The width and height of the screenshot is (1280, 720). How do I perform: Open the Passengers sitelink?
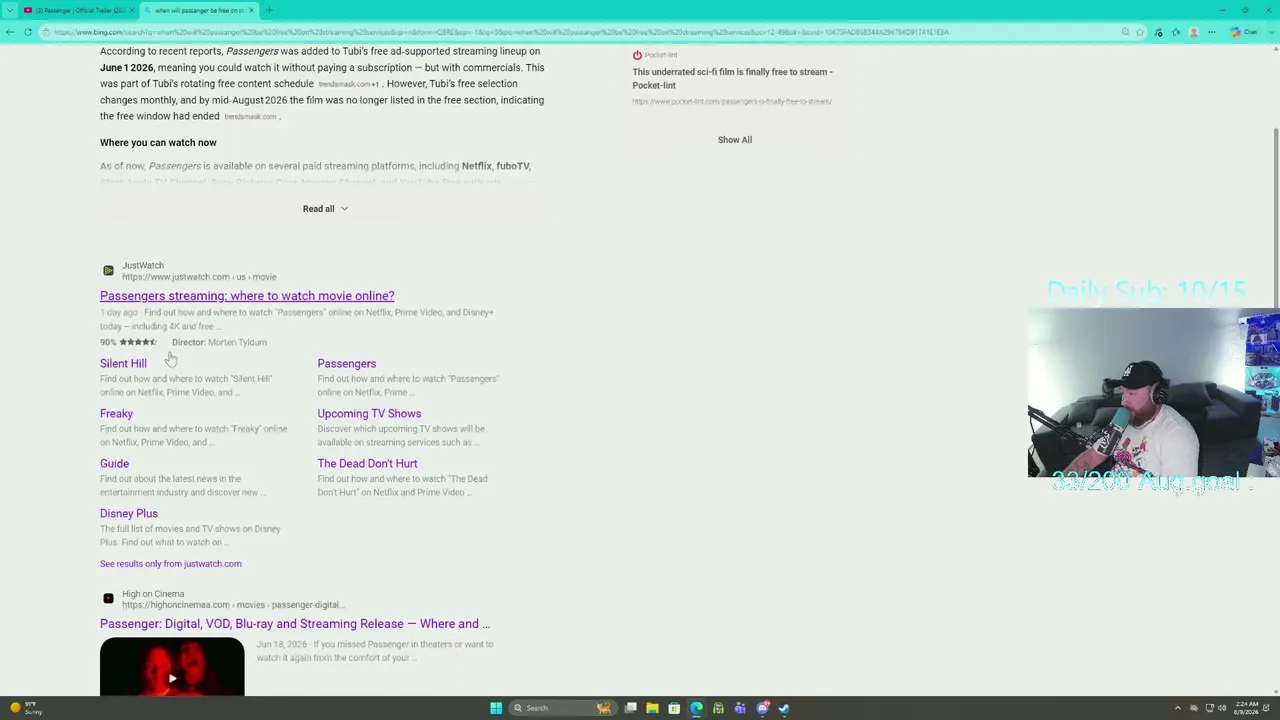[x=347, y=364]
